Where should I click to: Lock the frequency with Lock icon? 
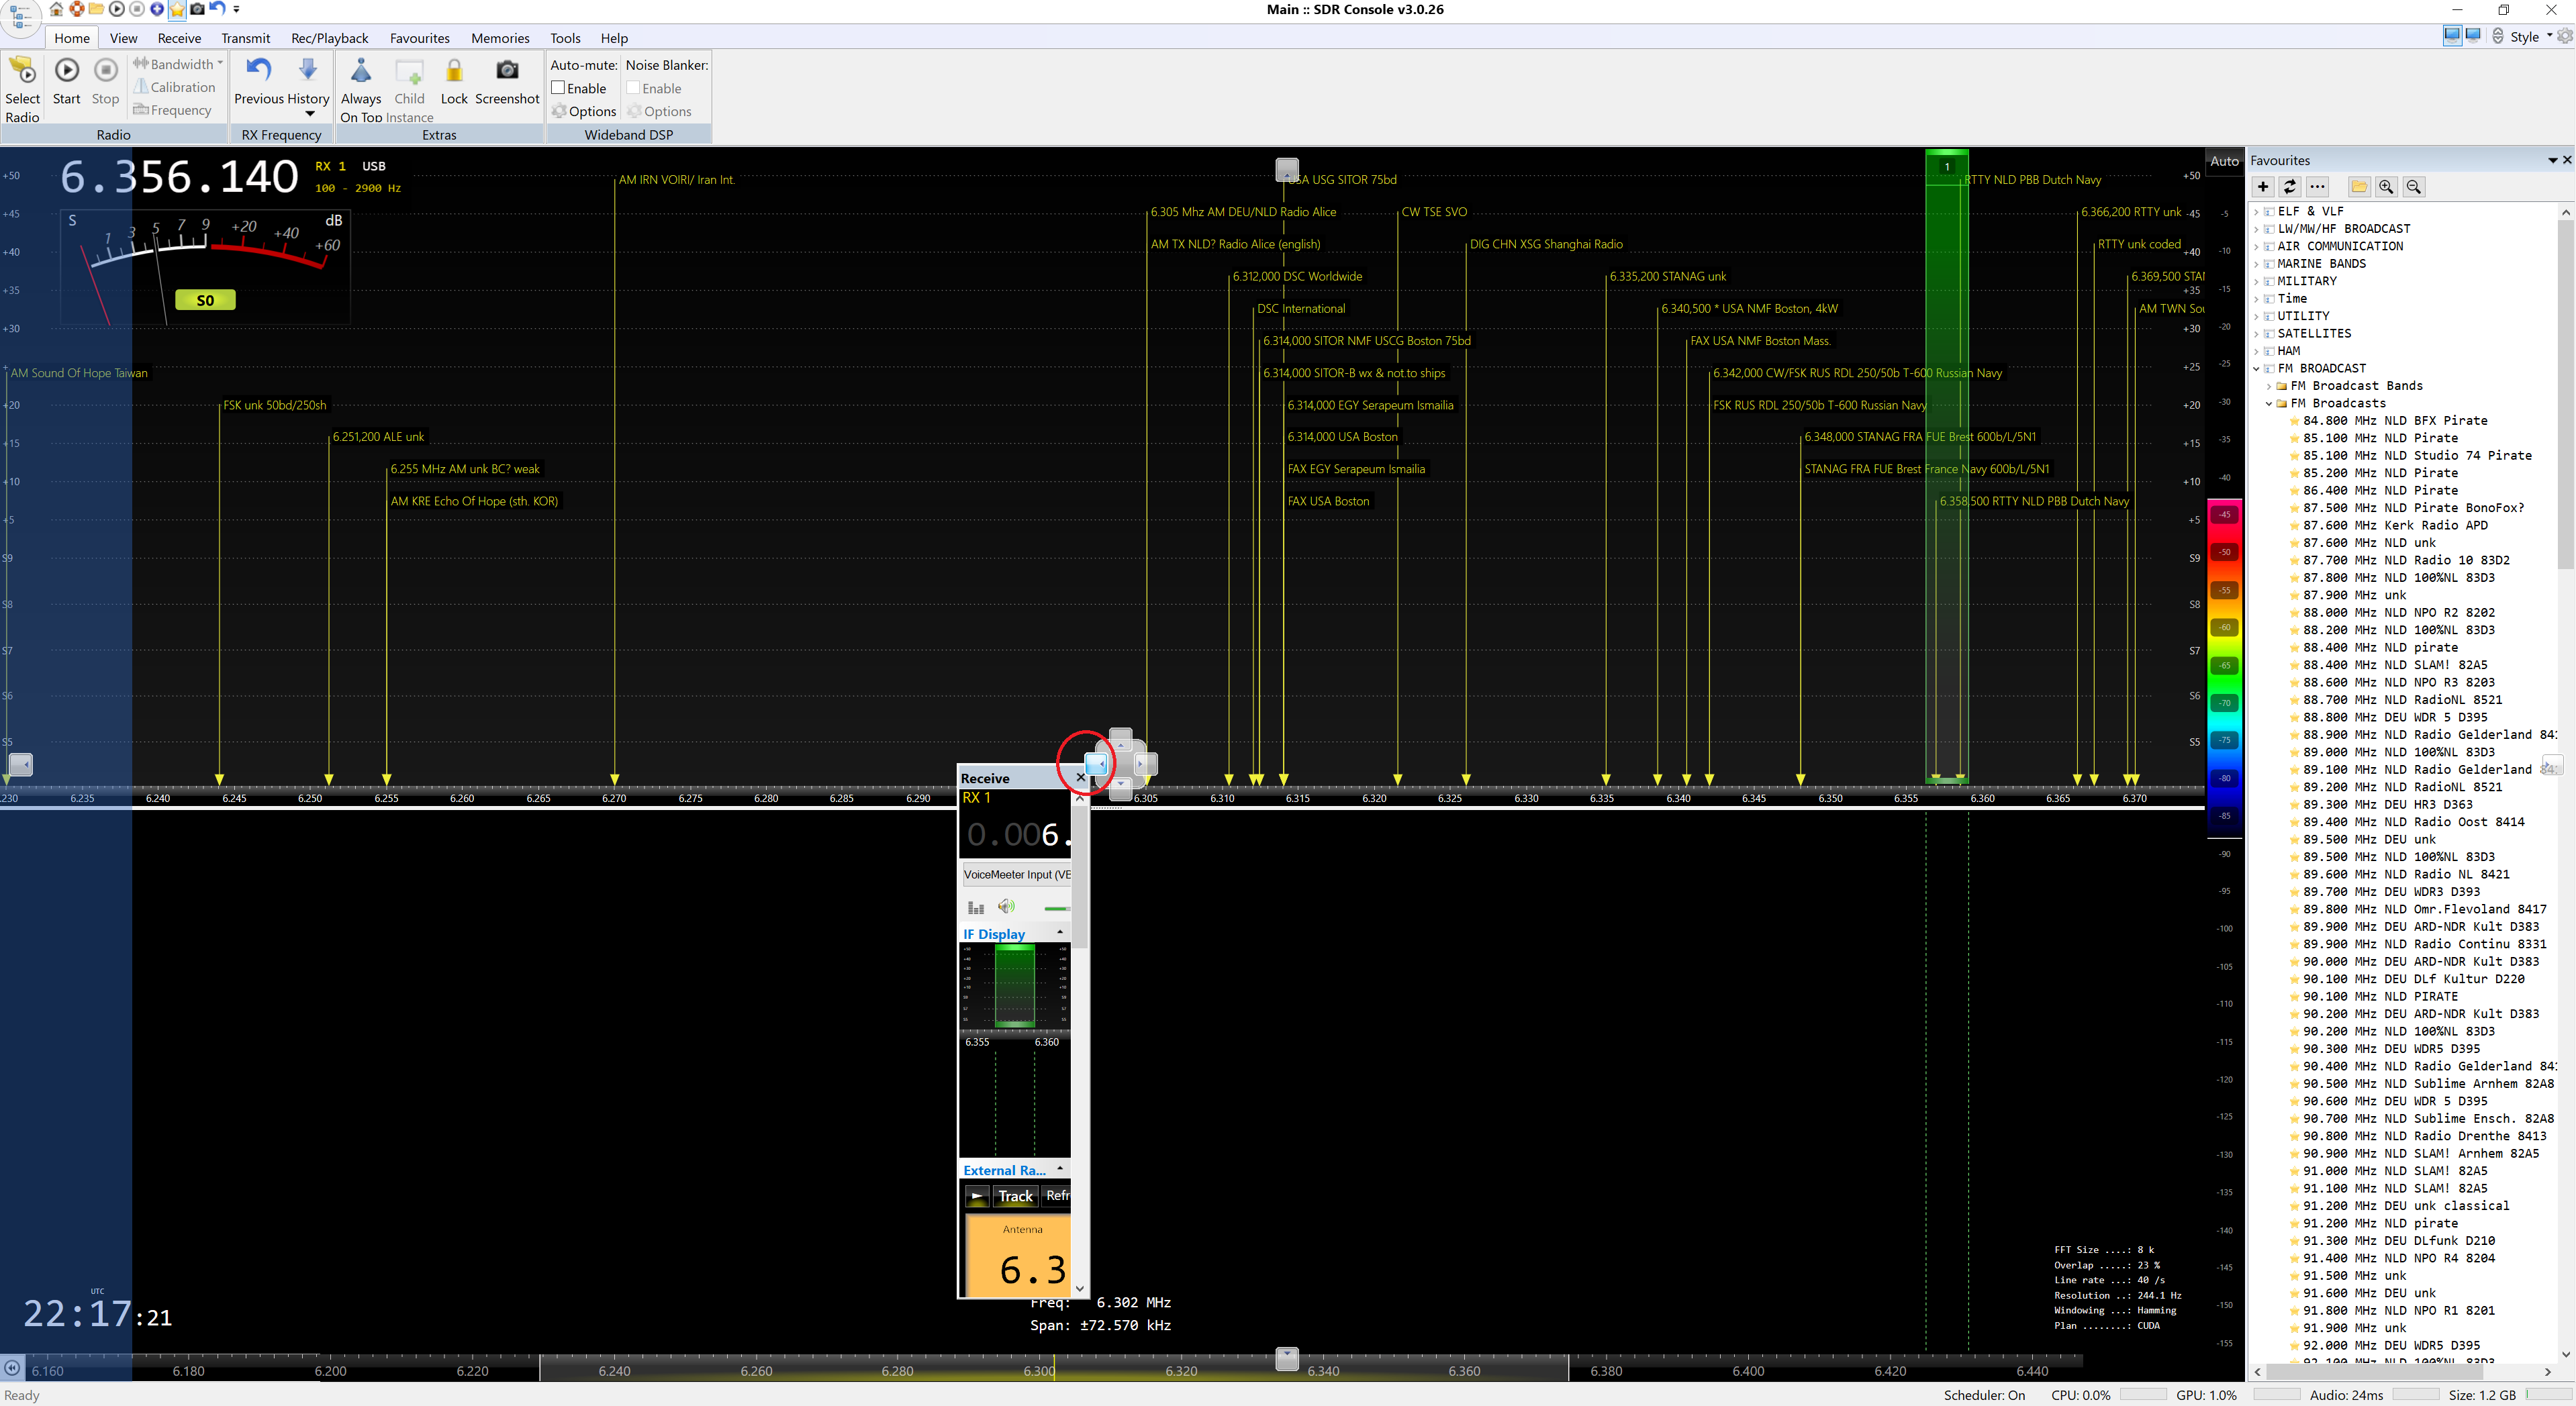click(x=454, y=72)
